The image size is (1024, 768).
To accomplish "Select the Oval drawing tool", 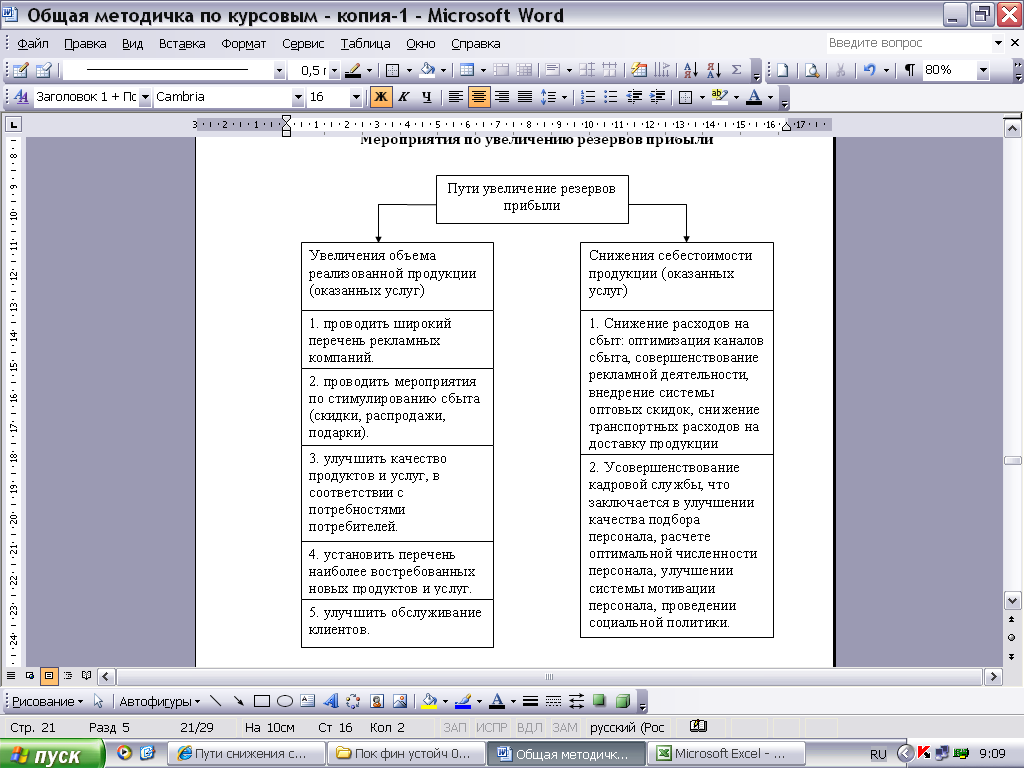I will 285,701.
